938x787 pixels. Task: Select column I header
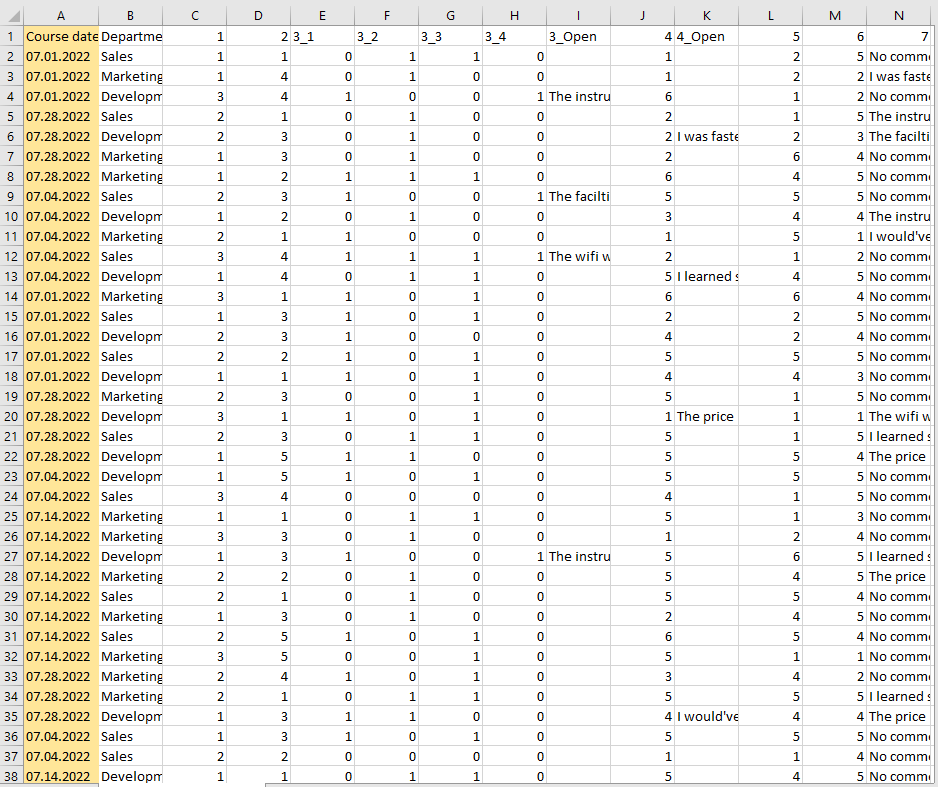(578, 14)
